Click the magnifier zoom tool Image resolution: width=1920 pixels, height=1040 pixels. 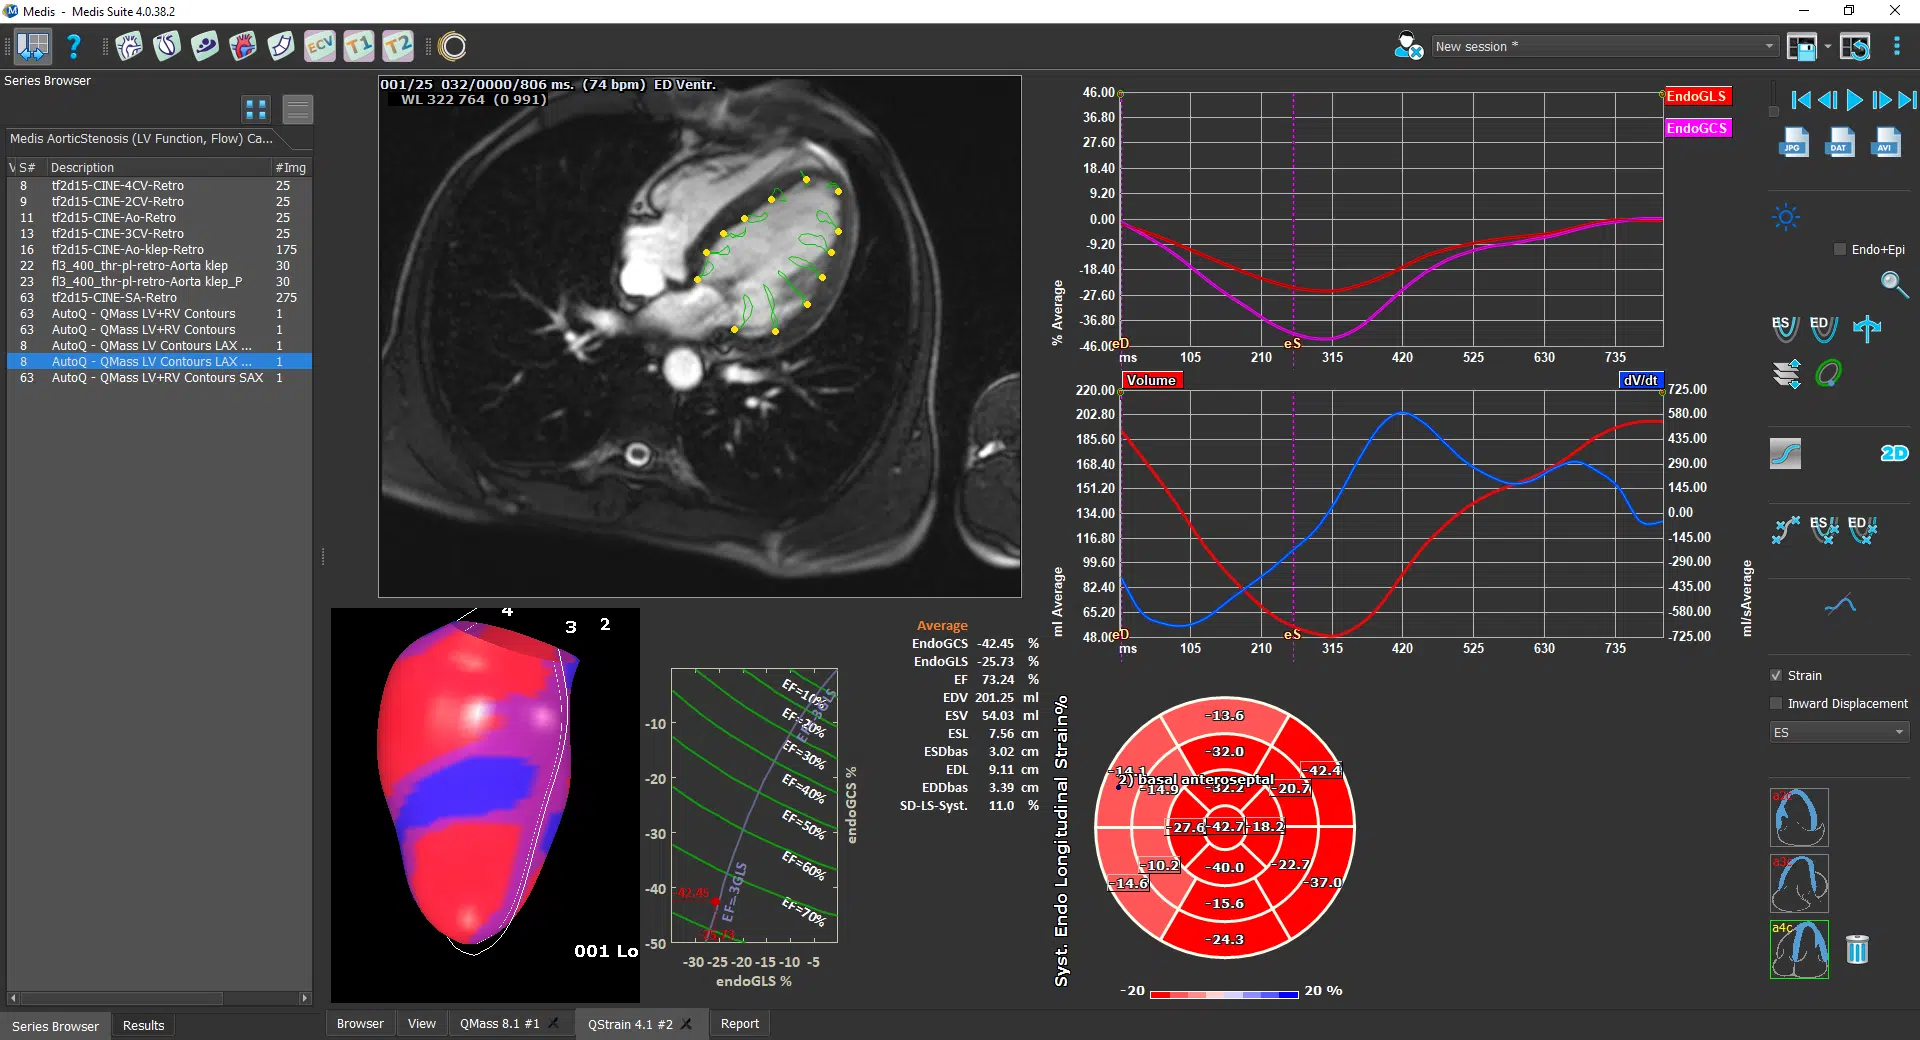point(1893,285)
